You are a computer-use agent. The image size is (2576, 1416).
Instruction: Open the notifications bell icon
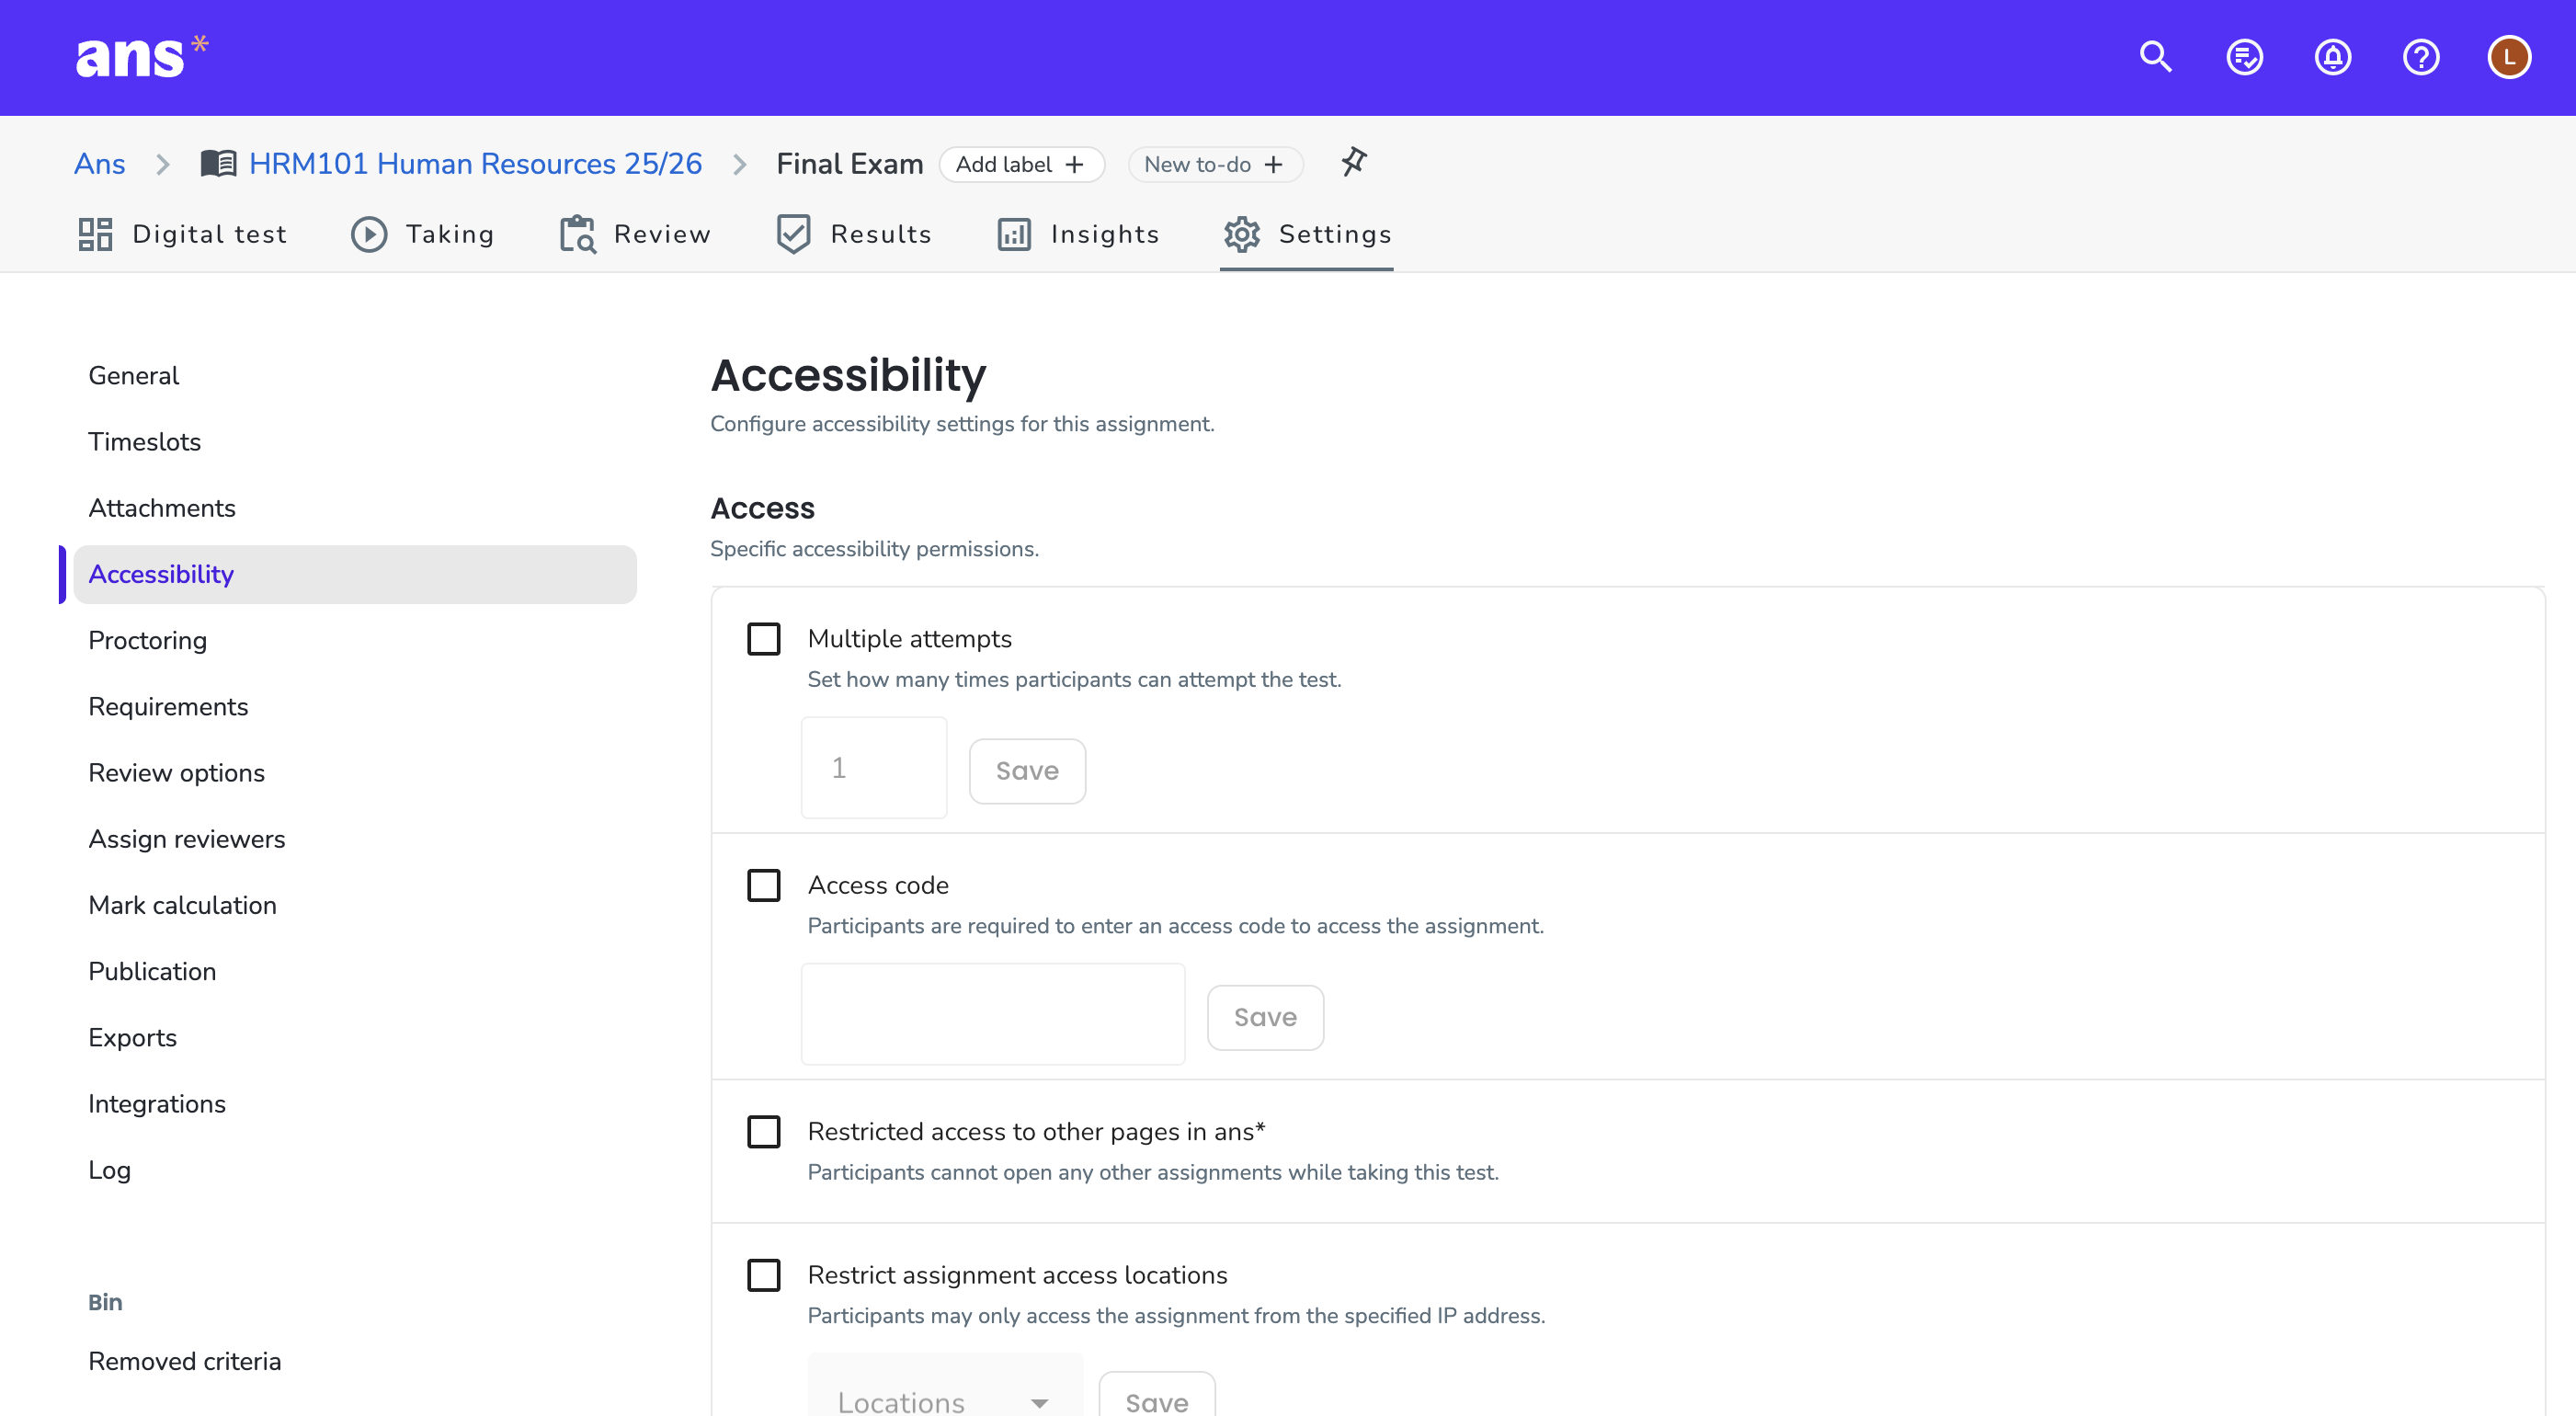click(2333, 57)
